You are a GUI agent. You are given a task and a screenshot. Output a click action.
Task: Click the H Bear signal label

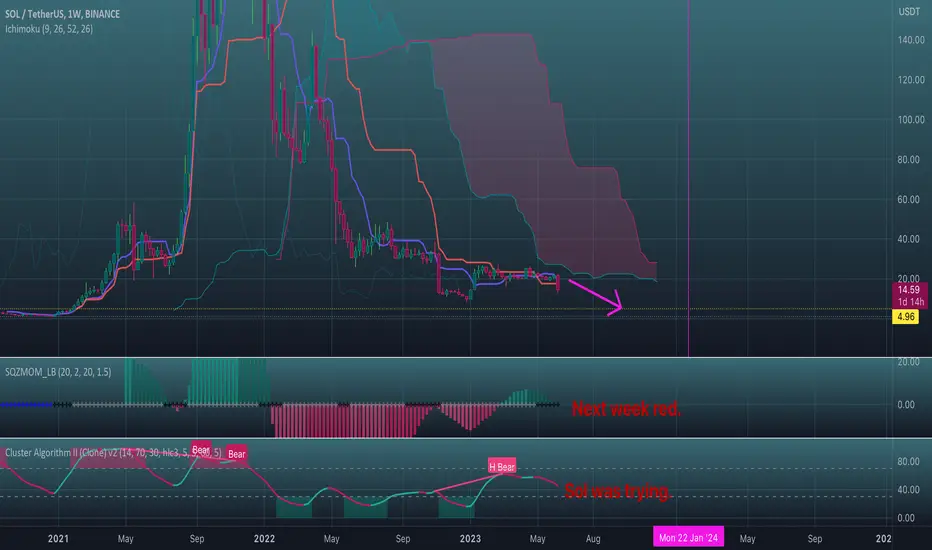pyautogui.click(x=502, y=467)
